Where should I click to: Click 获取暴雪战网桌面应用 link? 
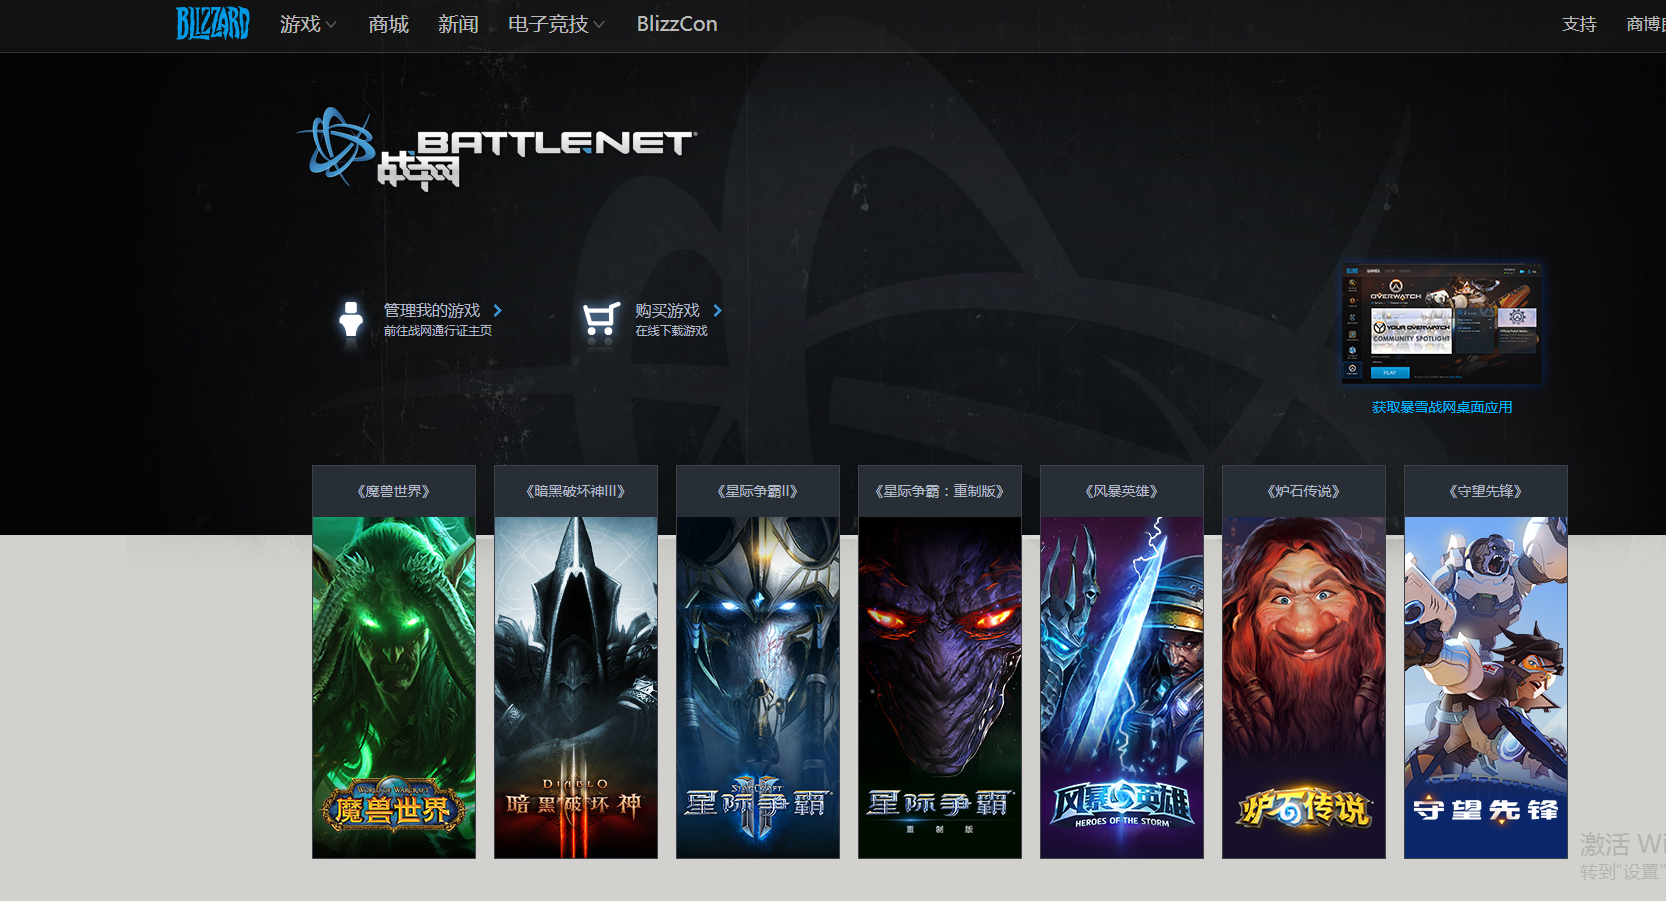coord(1442,407)
